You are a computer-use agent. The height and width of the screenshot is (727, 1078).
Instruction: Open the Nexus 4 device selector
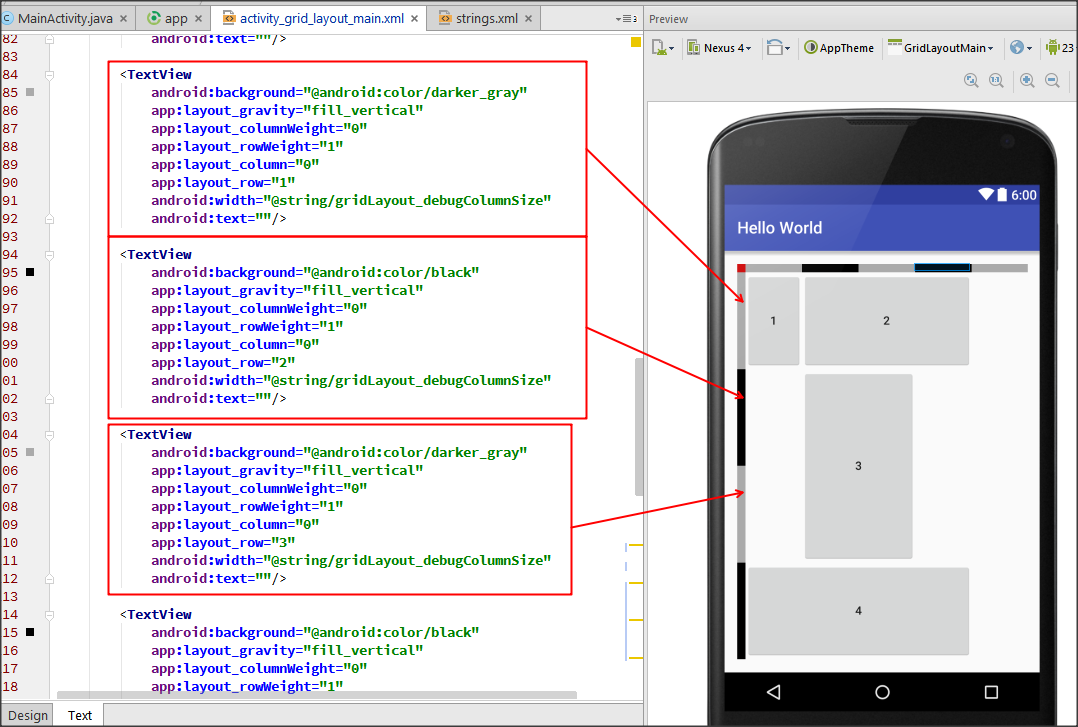coord(719,47)
